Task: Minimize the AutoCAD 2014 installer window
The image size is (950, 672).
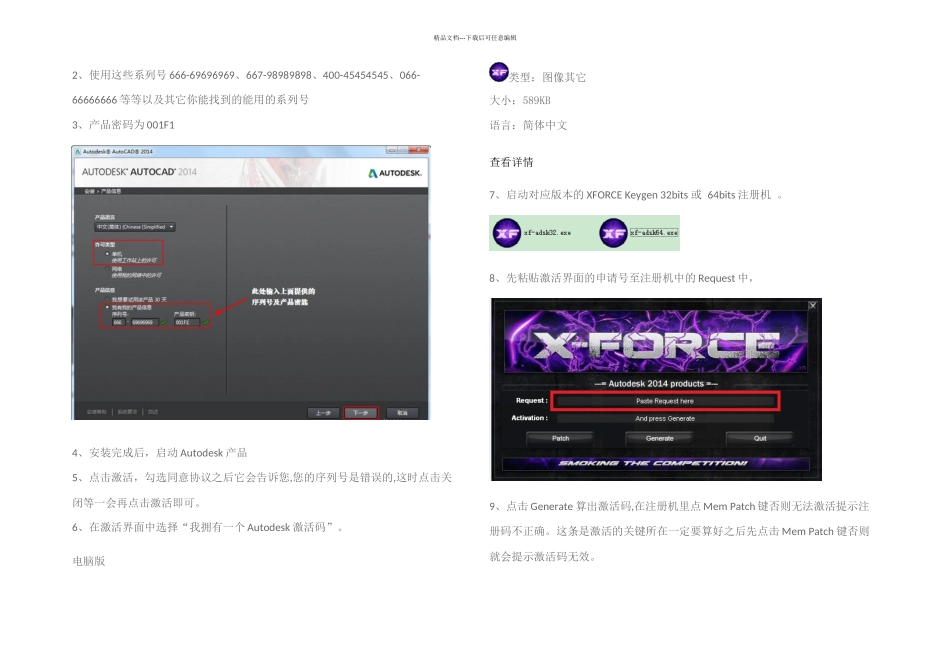Action: (391, 150)
